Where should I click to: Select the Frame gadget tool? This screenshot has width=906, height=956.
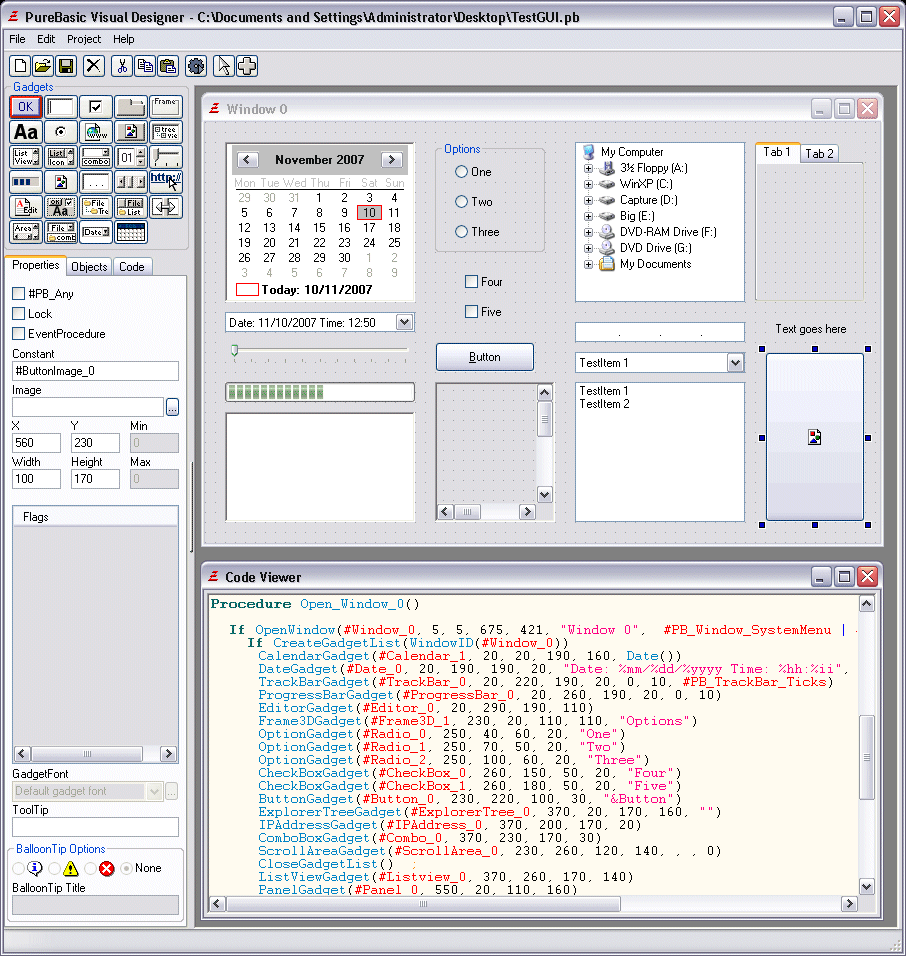(x=166, y=107)
